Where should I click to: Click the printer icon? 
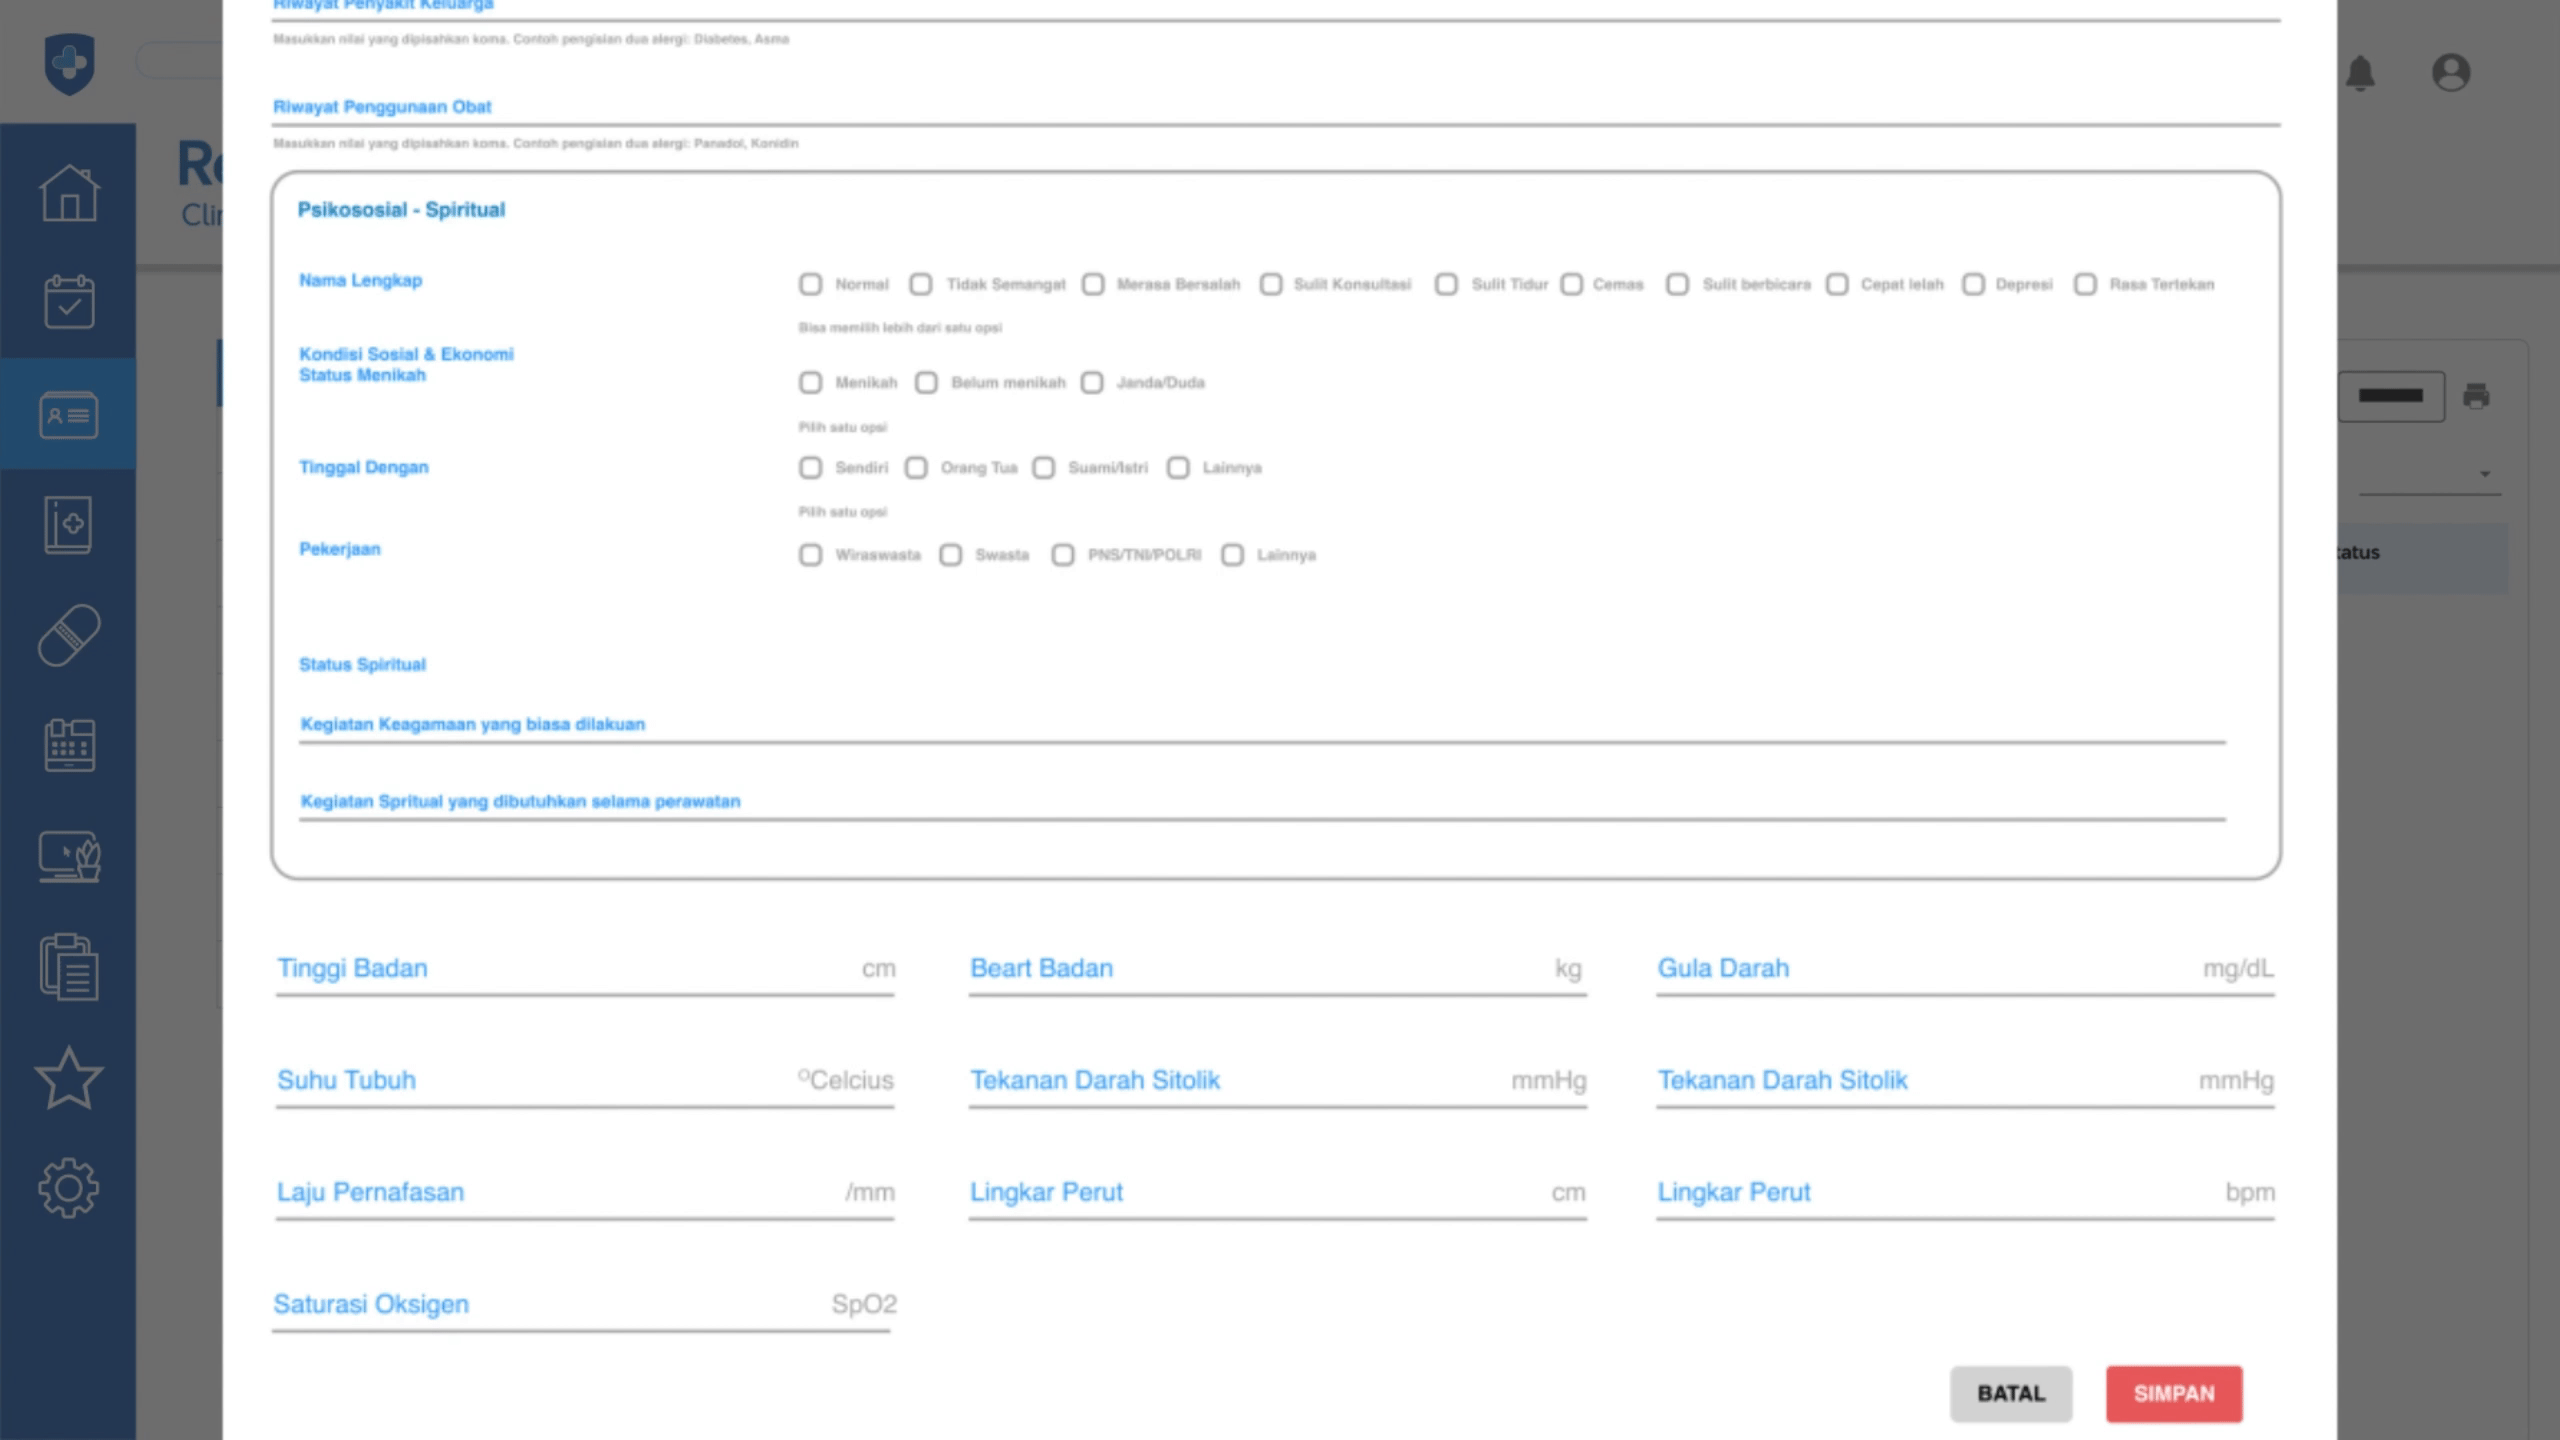[2476, 396]
